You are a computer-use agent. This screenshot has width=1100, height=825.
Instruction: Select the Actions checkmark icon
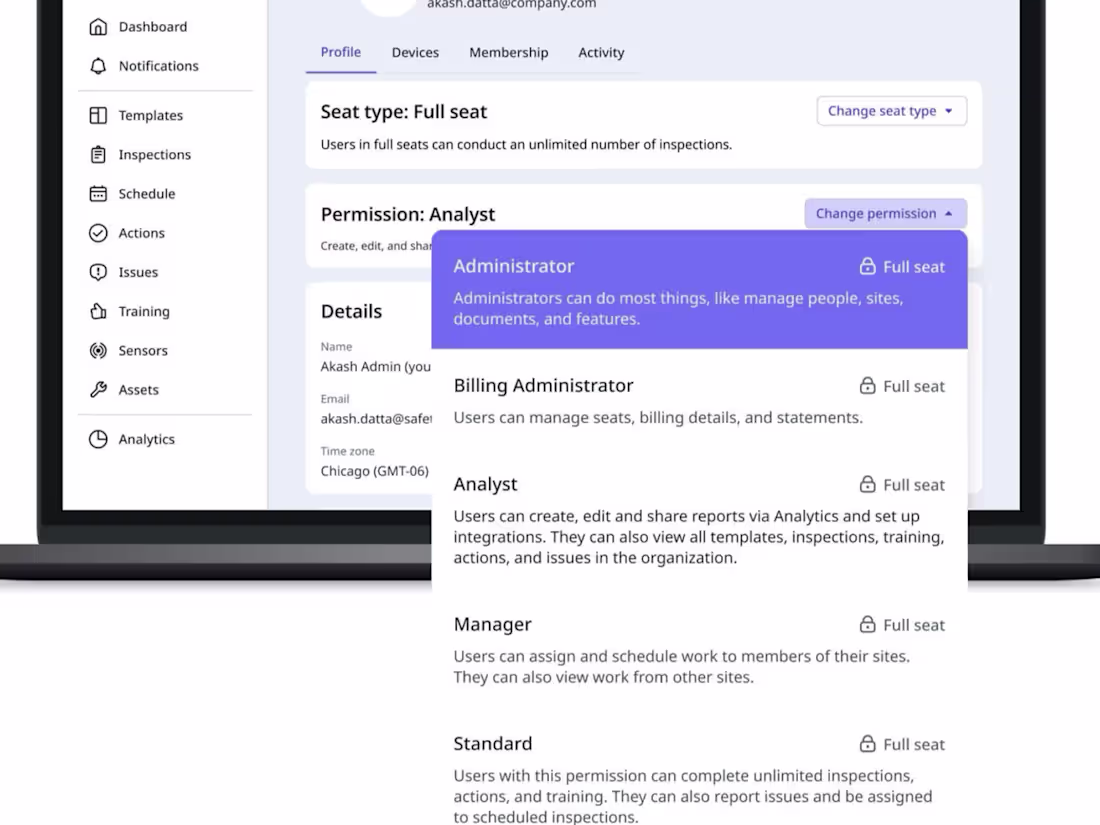[x=97, y=232]
